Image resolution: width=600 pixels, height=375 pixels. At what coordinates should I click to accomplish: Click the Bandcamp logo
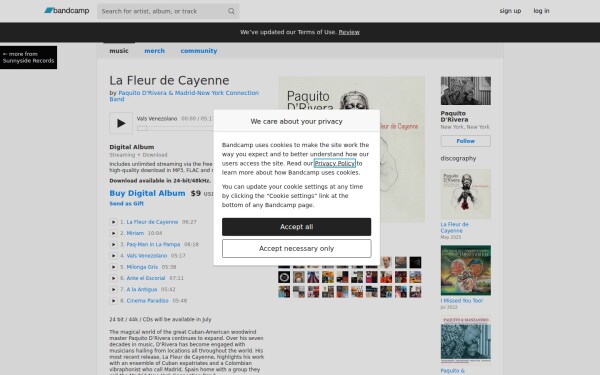(x=67, y=11)
